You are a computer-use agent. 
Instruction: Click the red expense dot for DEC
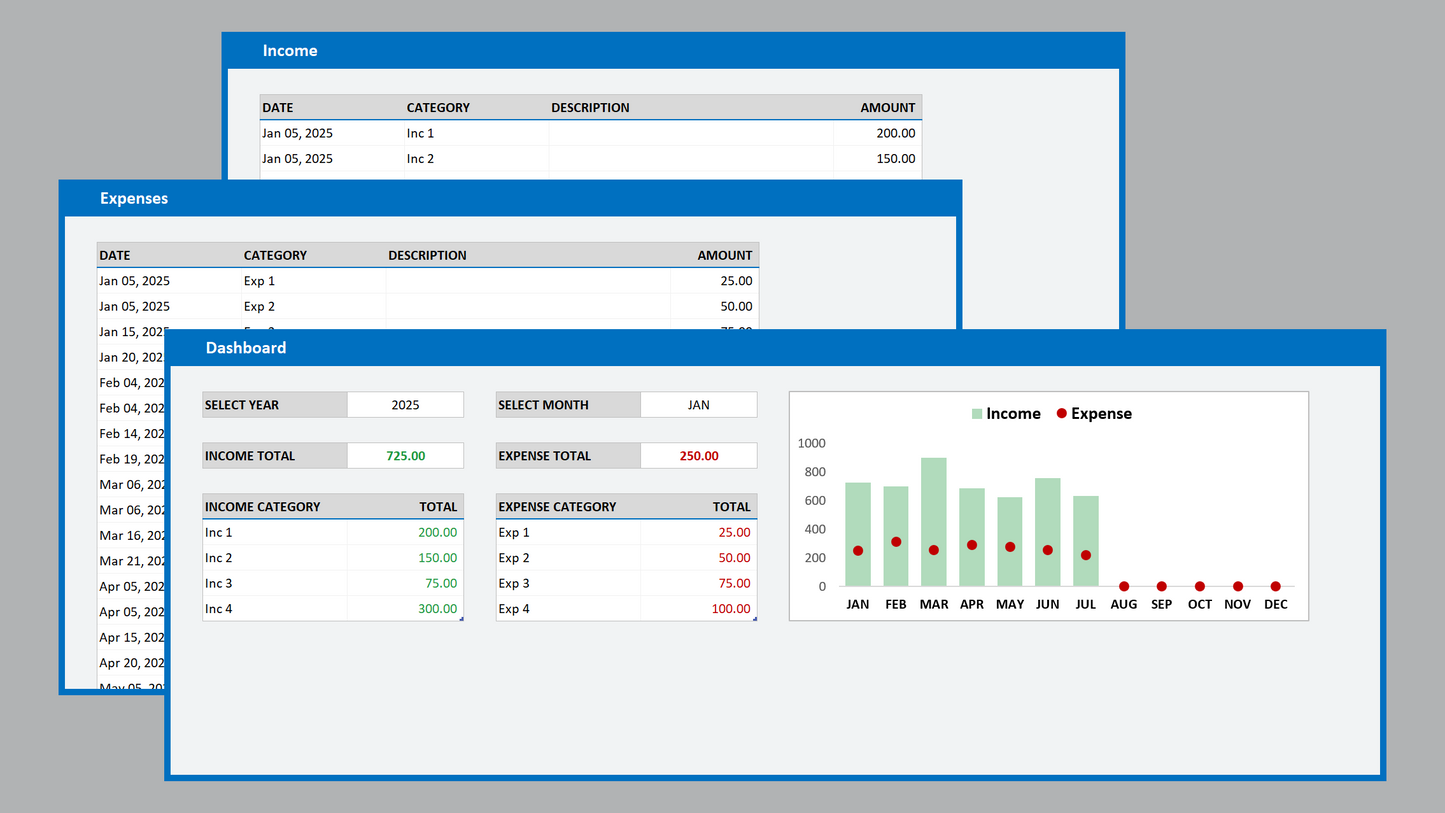tap(1275, 586)
